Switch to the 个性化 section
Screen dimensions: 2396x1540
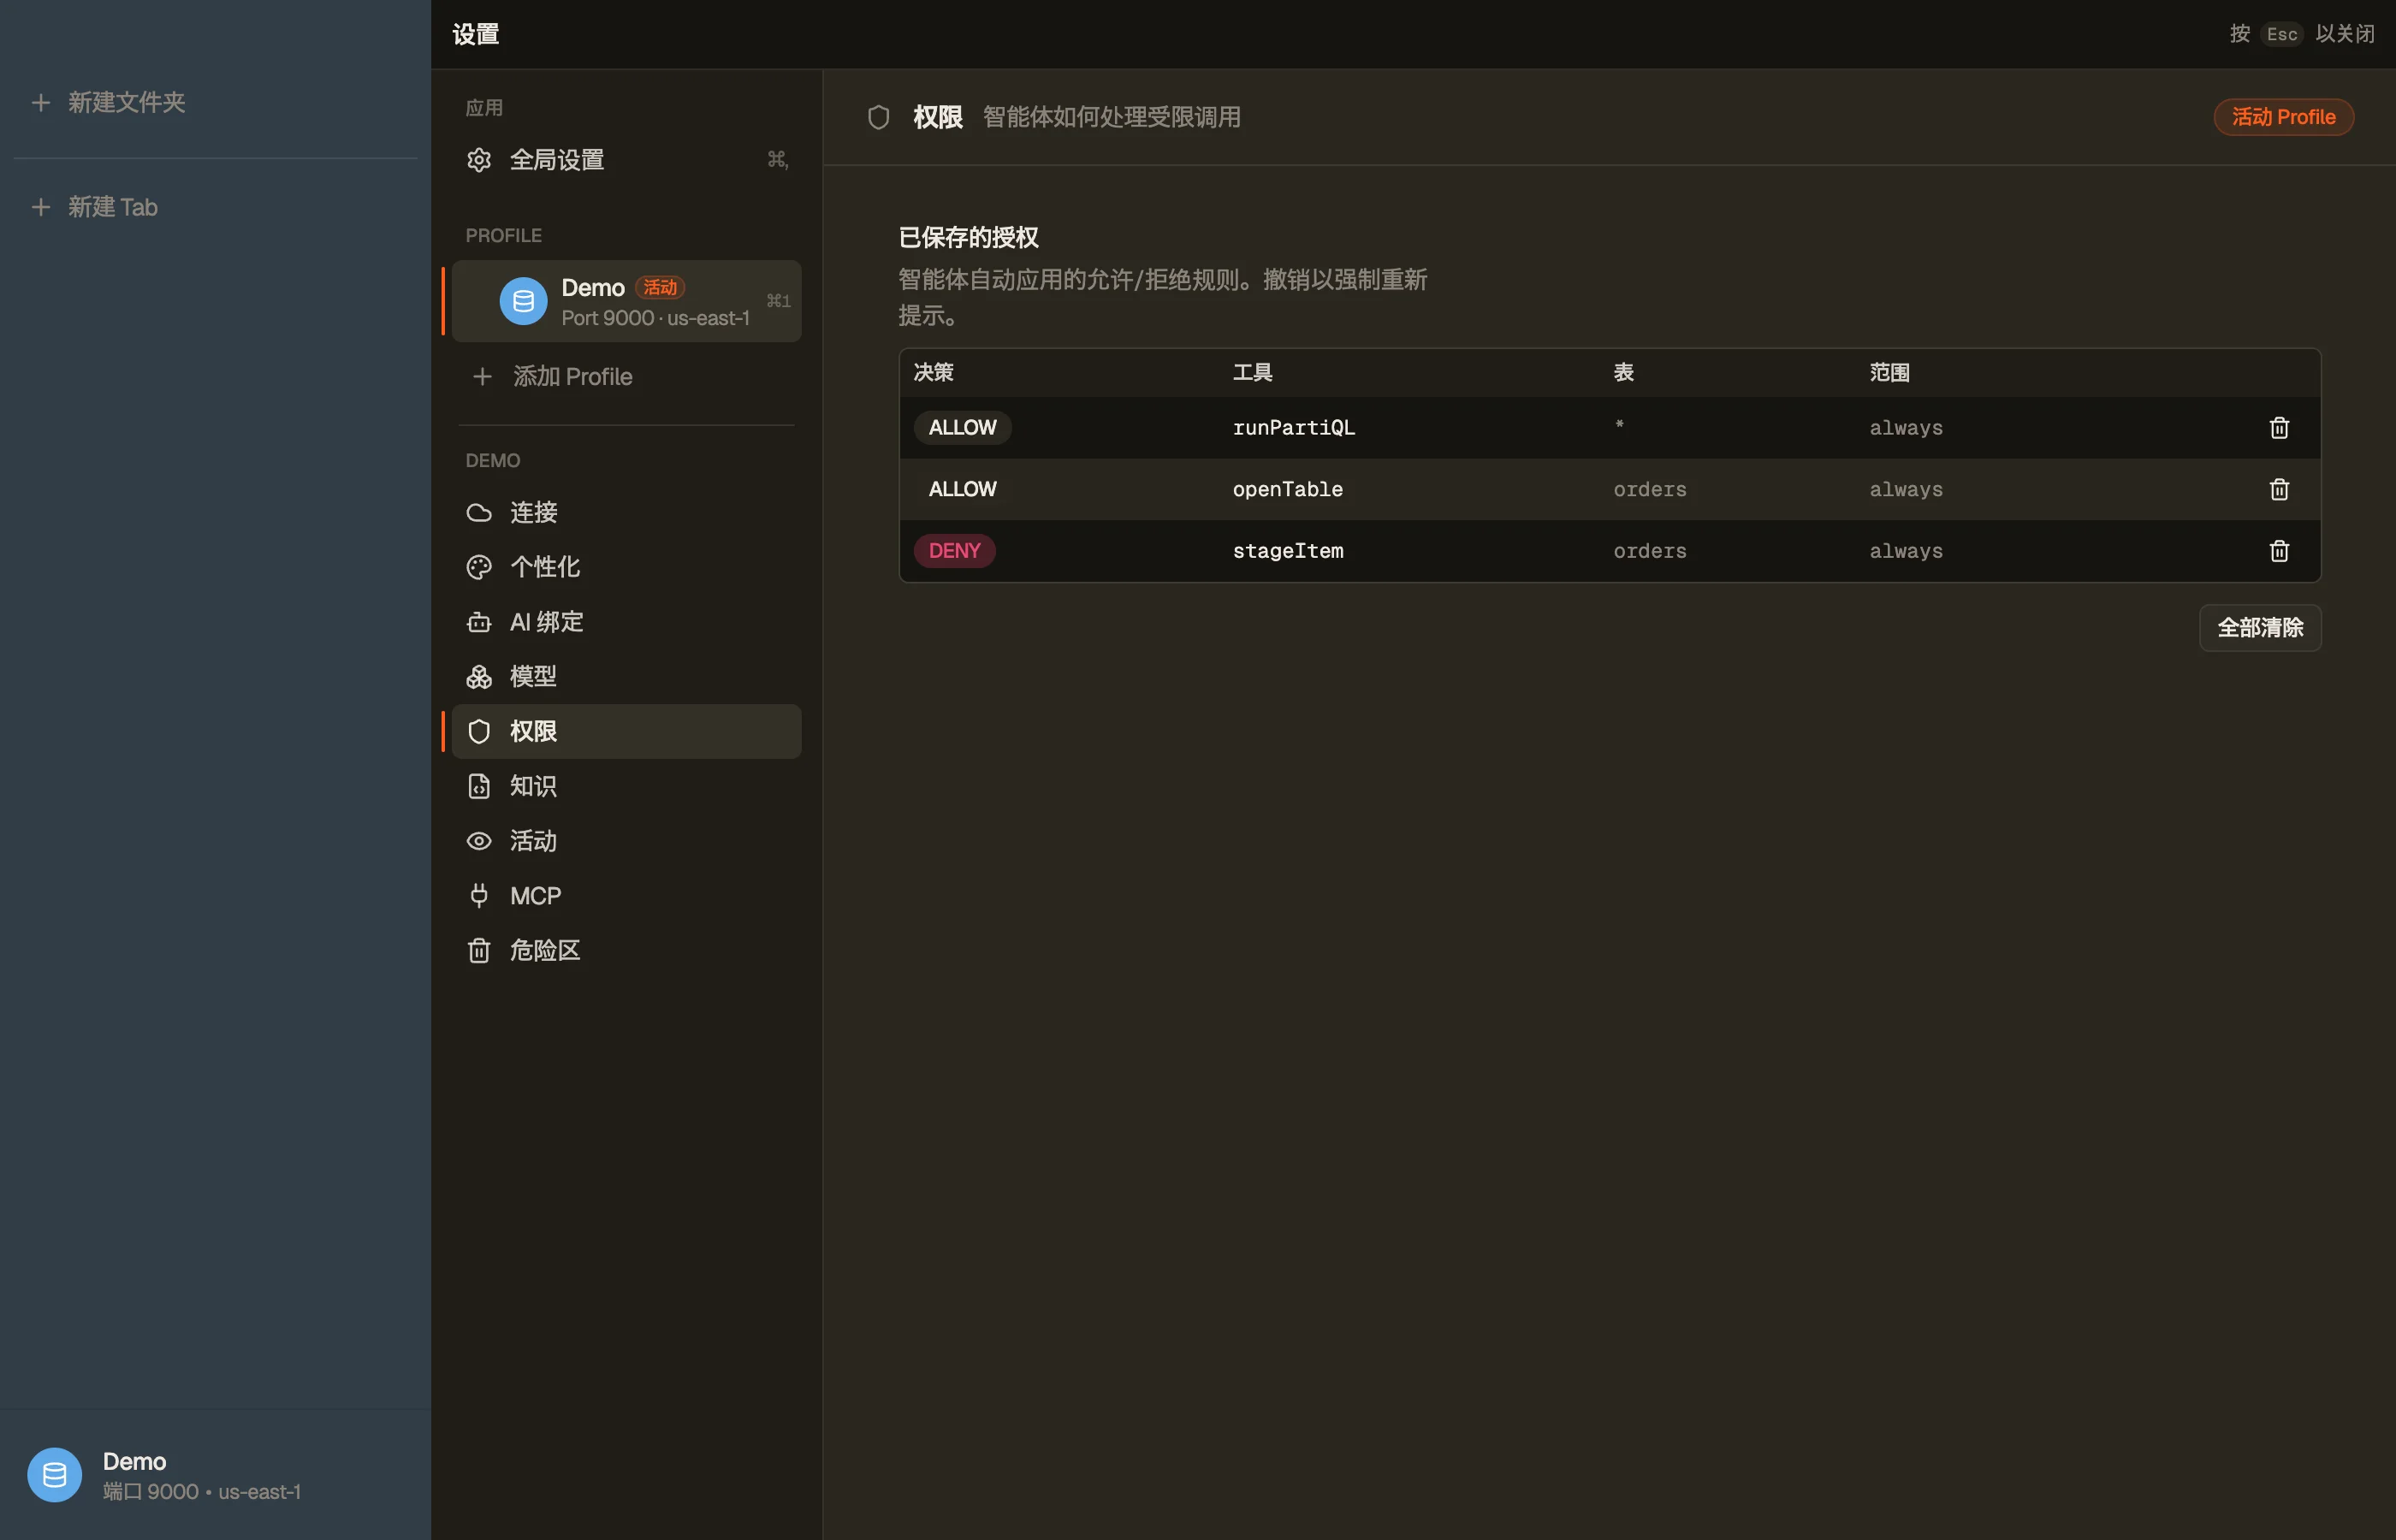626,567
